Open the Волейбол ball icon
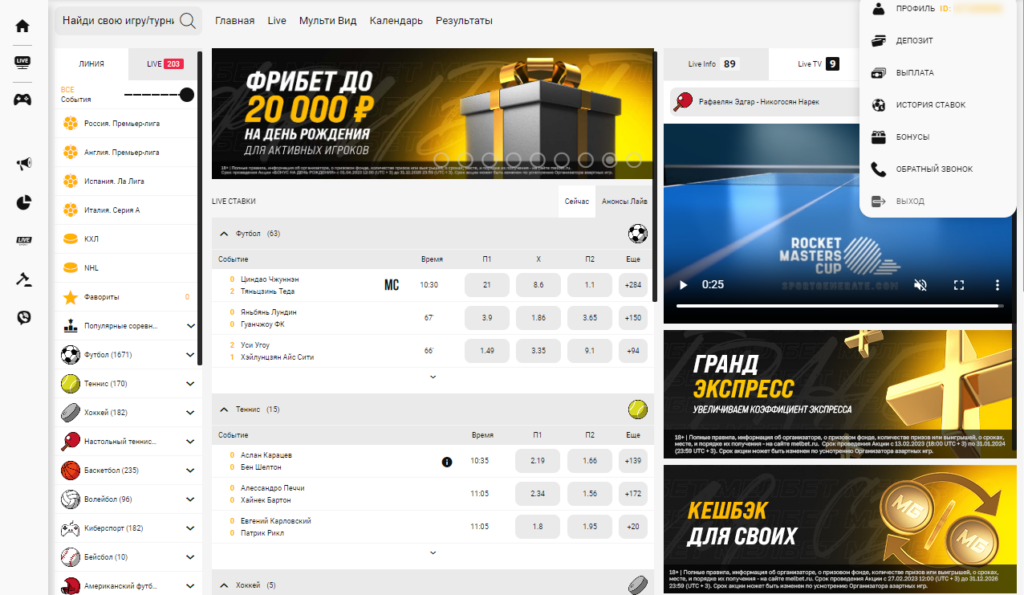 71,499
